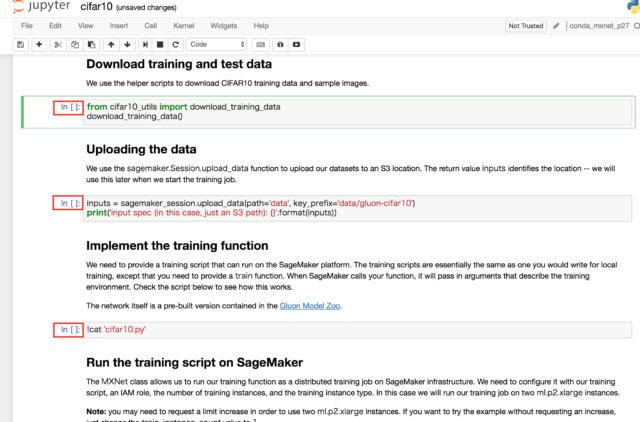Interrupt the kernel with the stop icon
Viewport: 640px width, 422px height.
160,44
